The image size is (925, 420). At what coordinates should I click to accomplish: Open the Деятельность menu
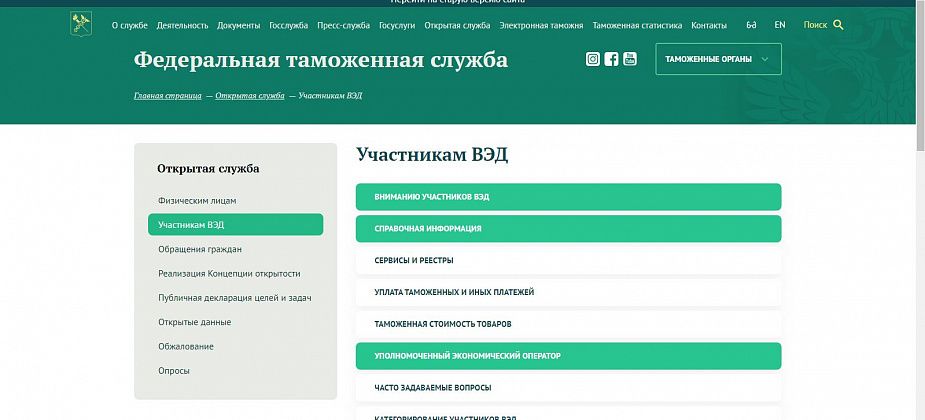[183, 25]
